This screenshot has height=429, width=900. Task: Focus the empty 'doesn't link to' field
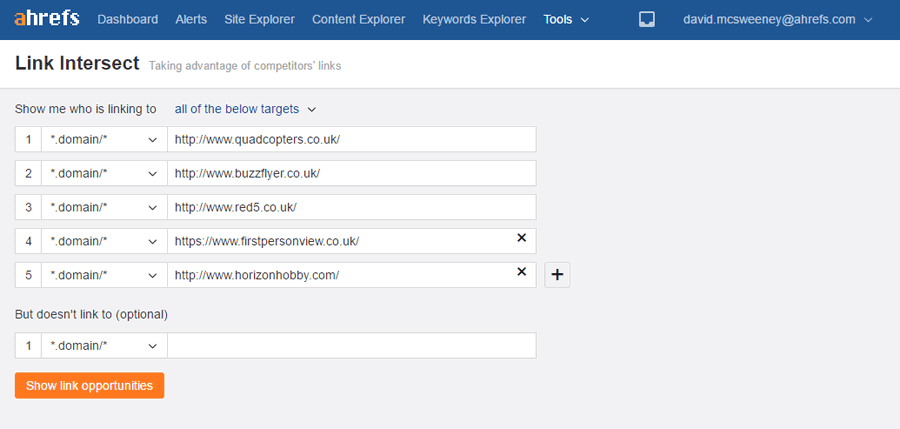tap(352, 346)
